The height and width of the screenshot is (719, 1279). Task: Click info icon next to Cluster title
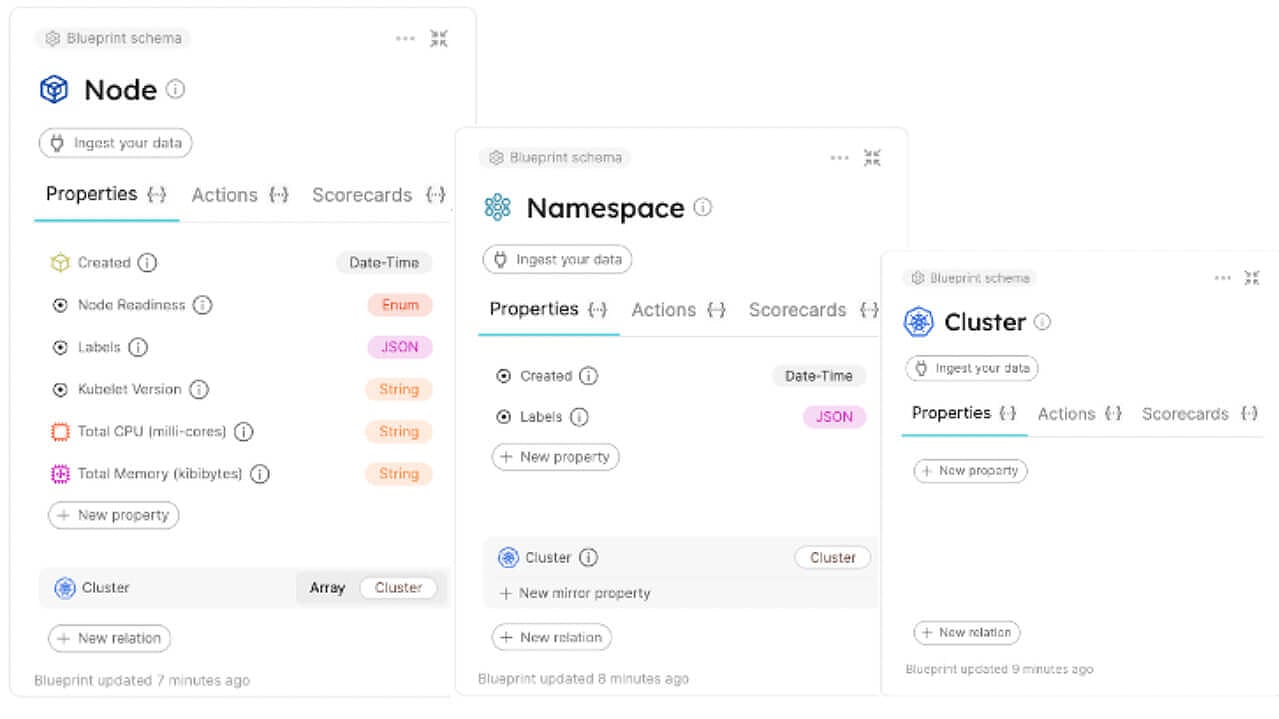pyautogui.click(x=1042, y=322)
